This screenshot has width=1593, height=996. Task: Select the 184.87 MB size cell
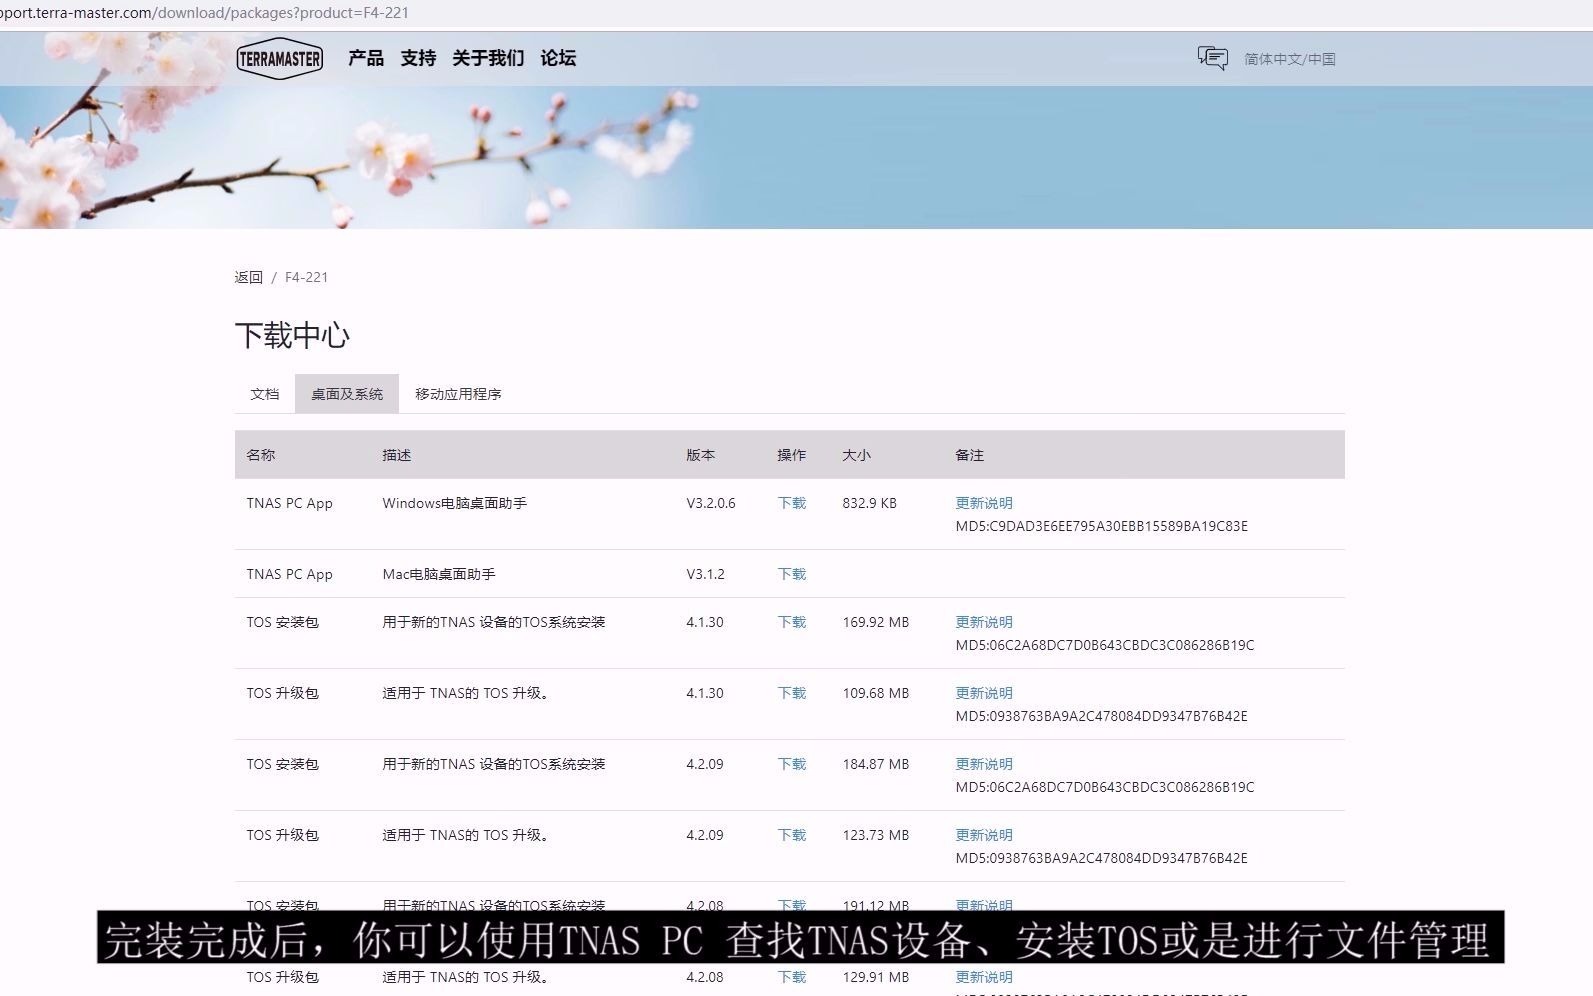[876, 764]
